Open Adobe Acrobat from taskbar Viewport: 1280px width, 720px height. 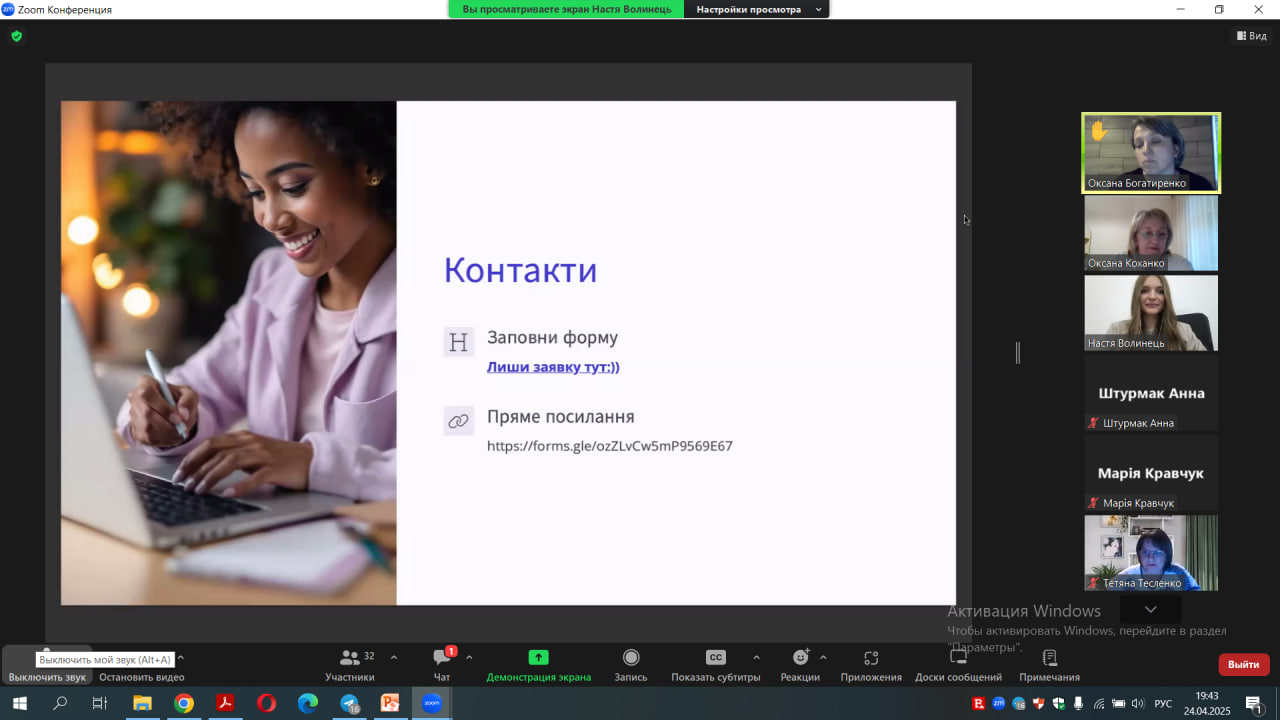[x=225, y=703]
